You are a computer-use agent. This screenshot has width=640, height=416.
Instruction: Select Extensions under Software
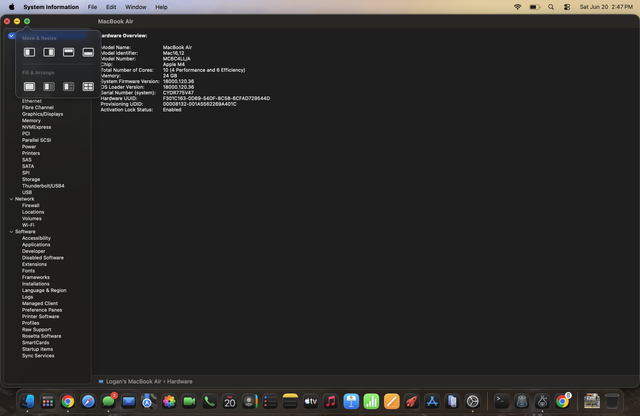click(34, 264)
